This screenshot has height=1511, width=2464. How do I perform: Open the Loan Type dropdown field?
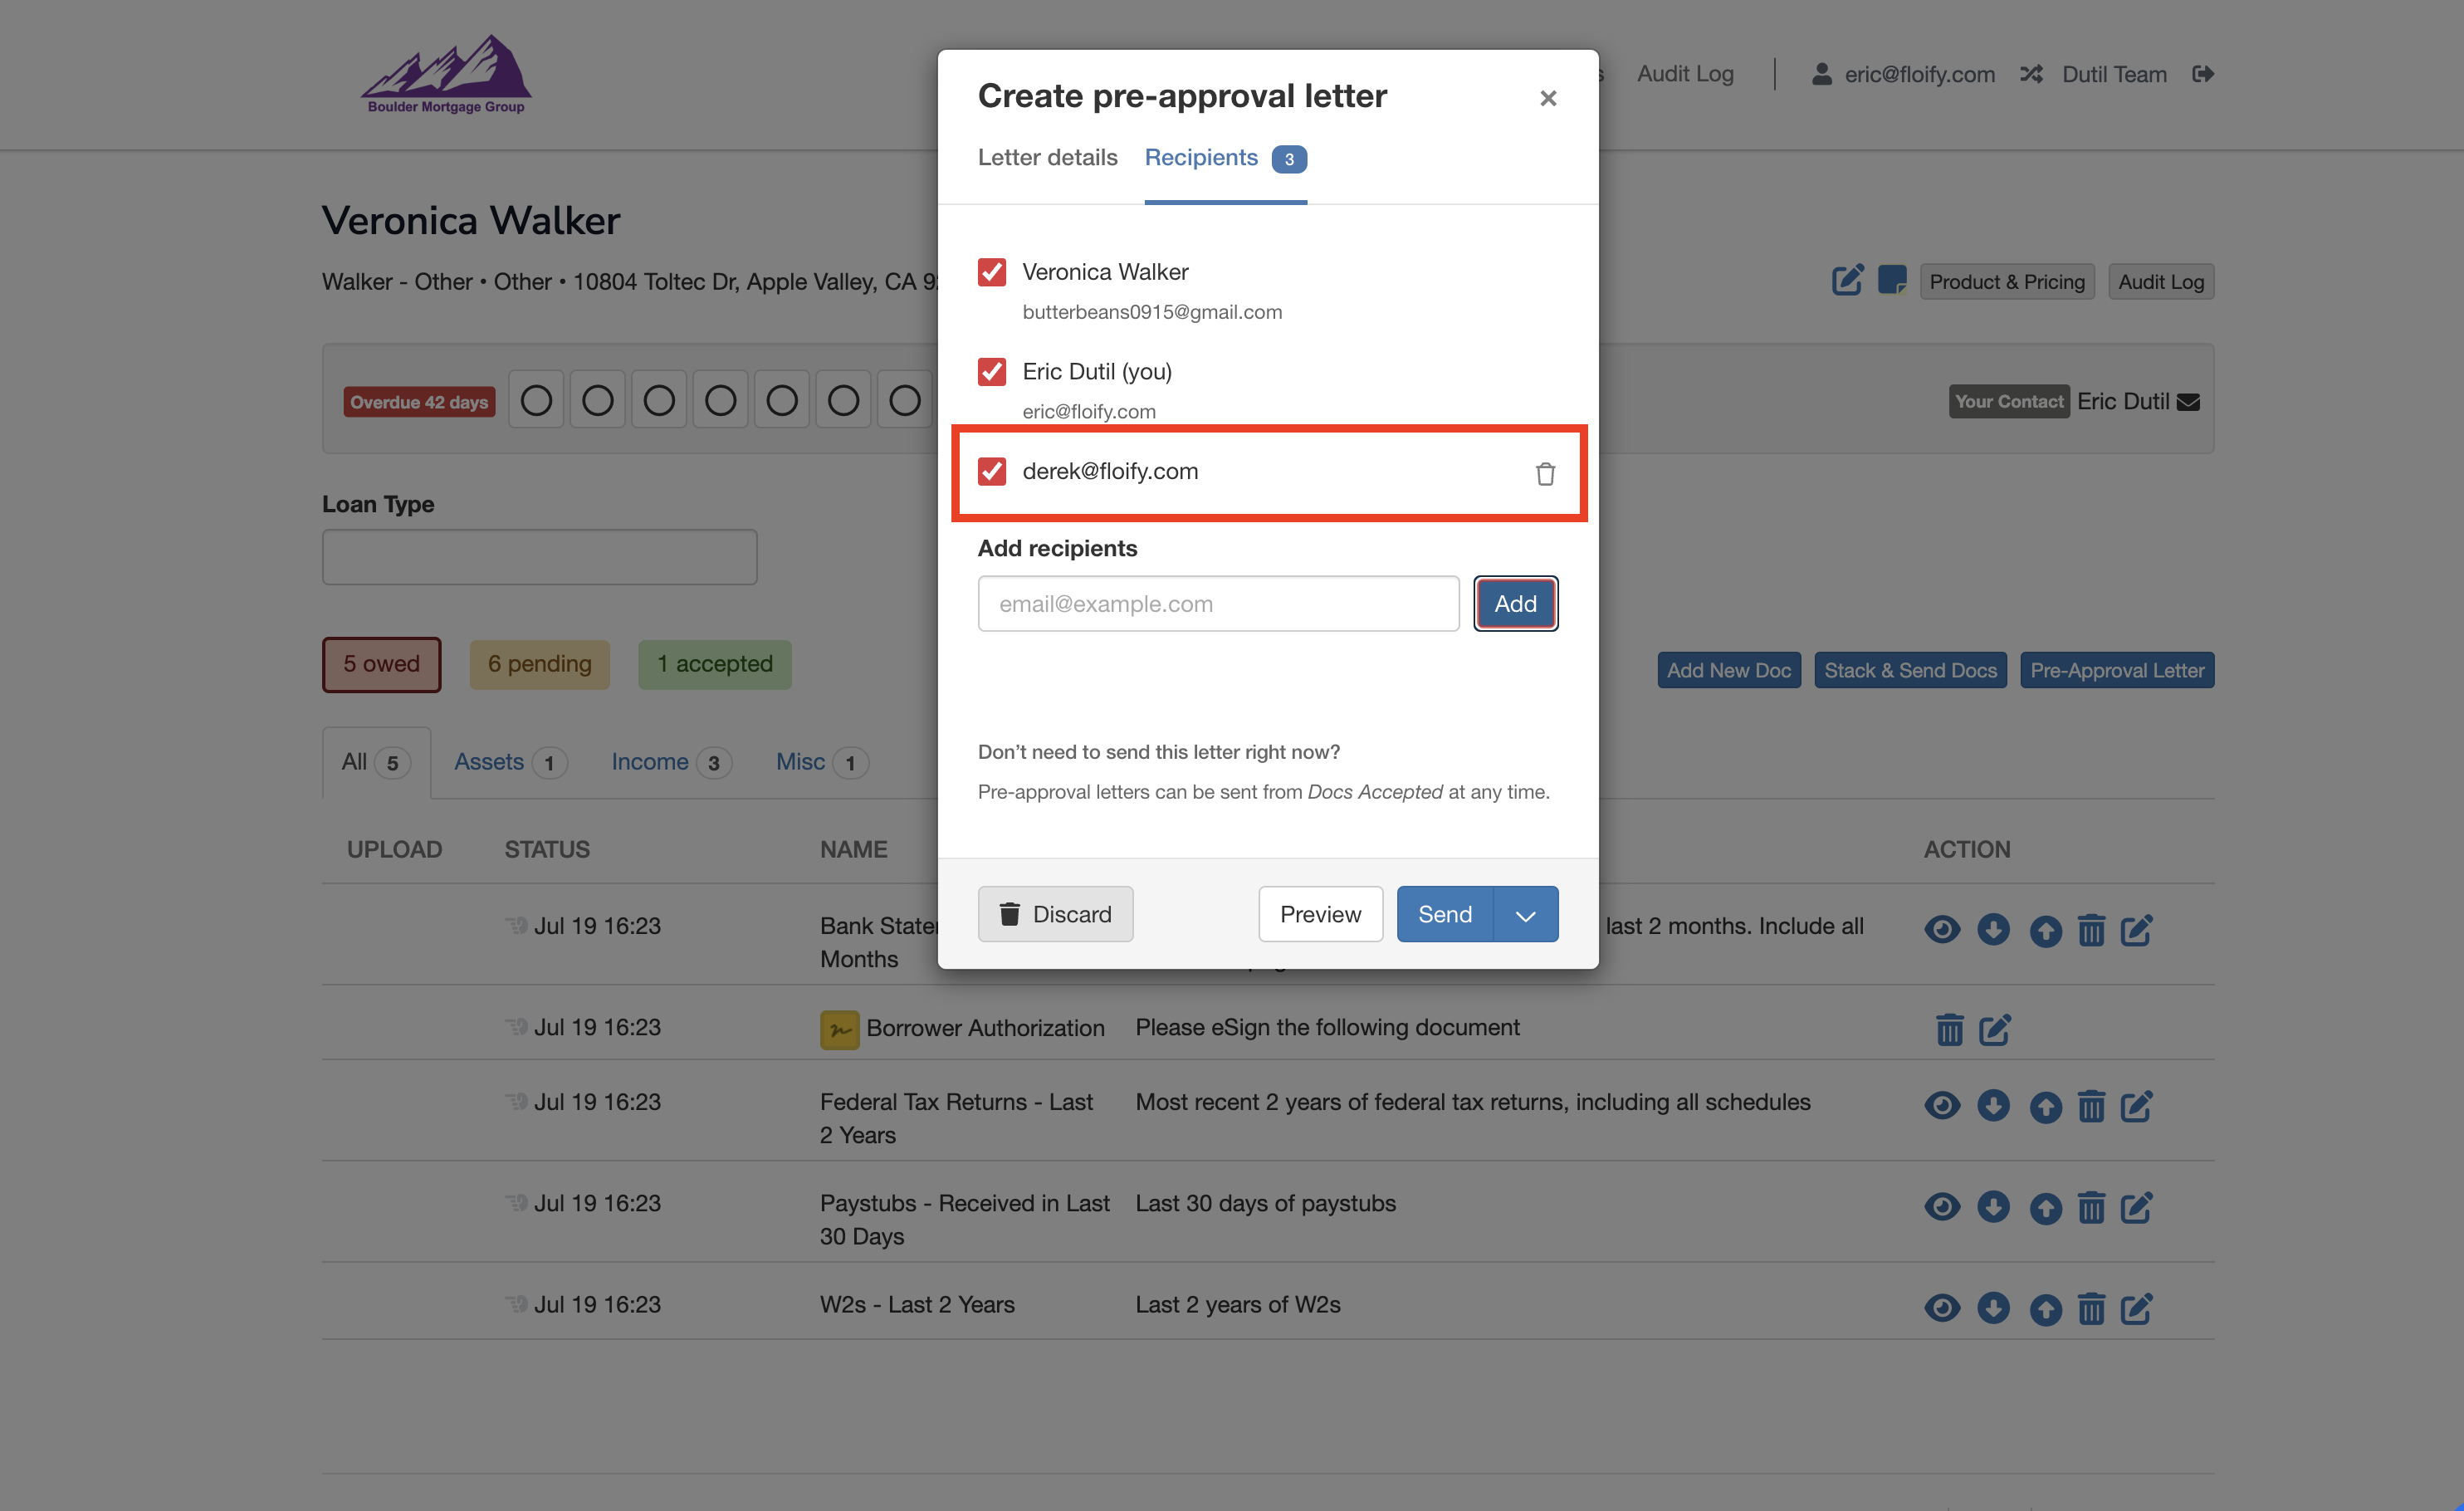pyautogui.click(x=539, y=557)
